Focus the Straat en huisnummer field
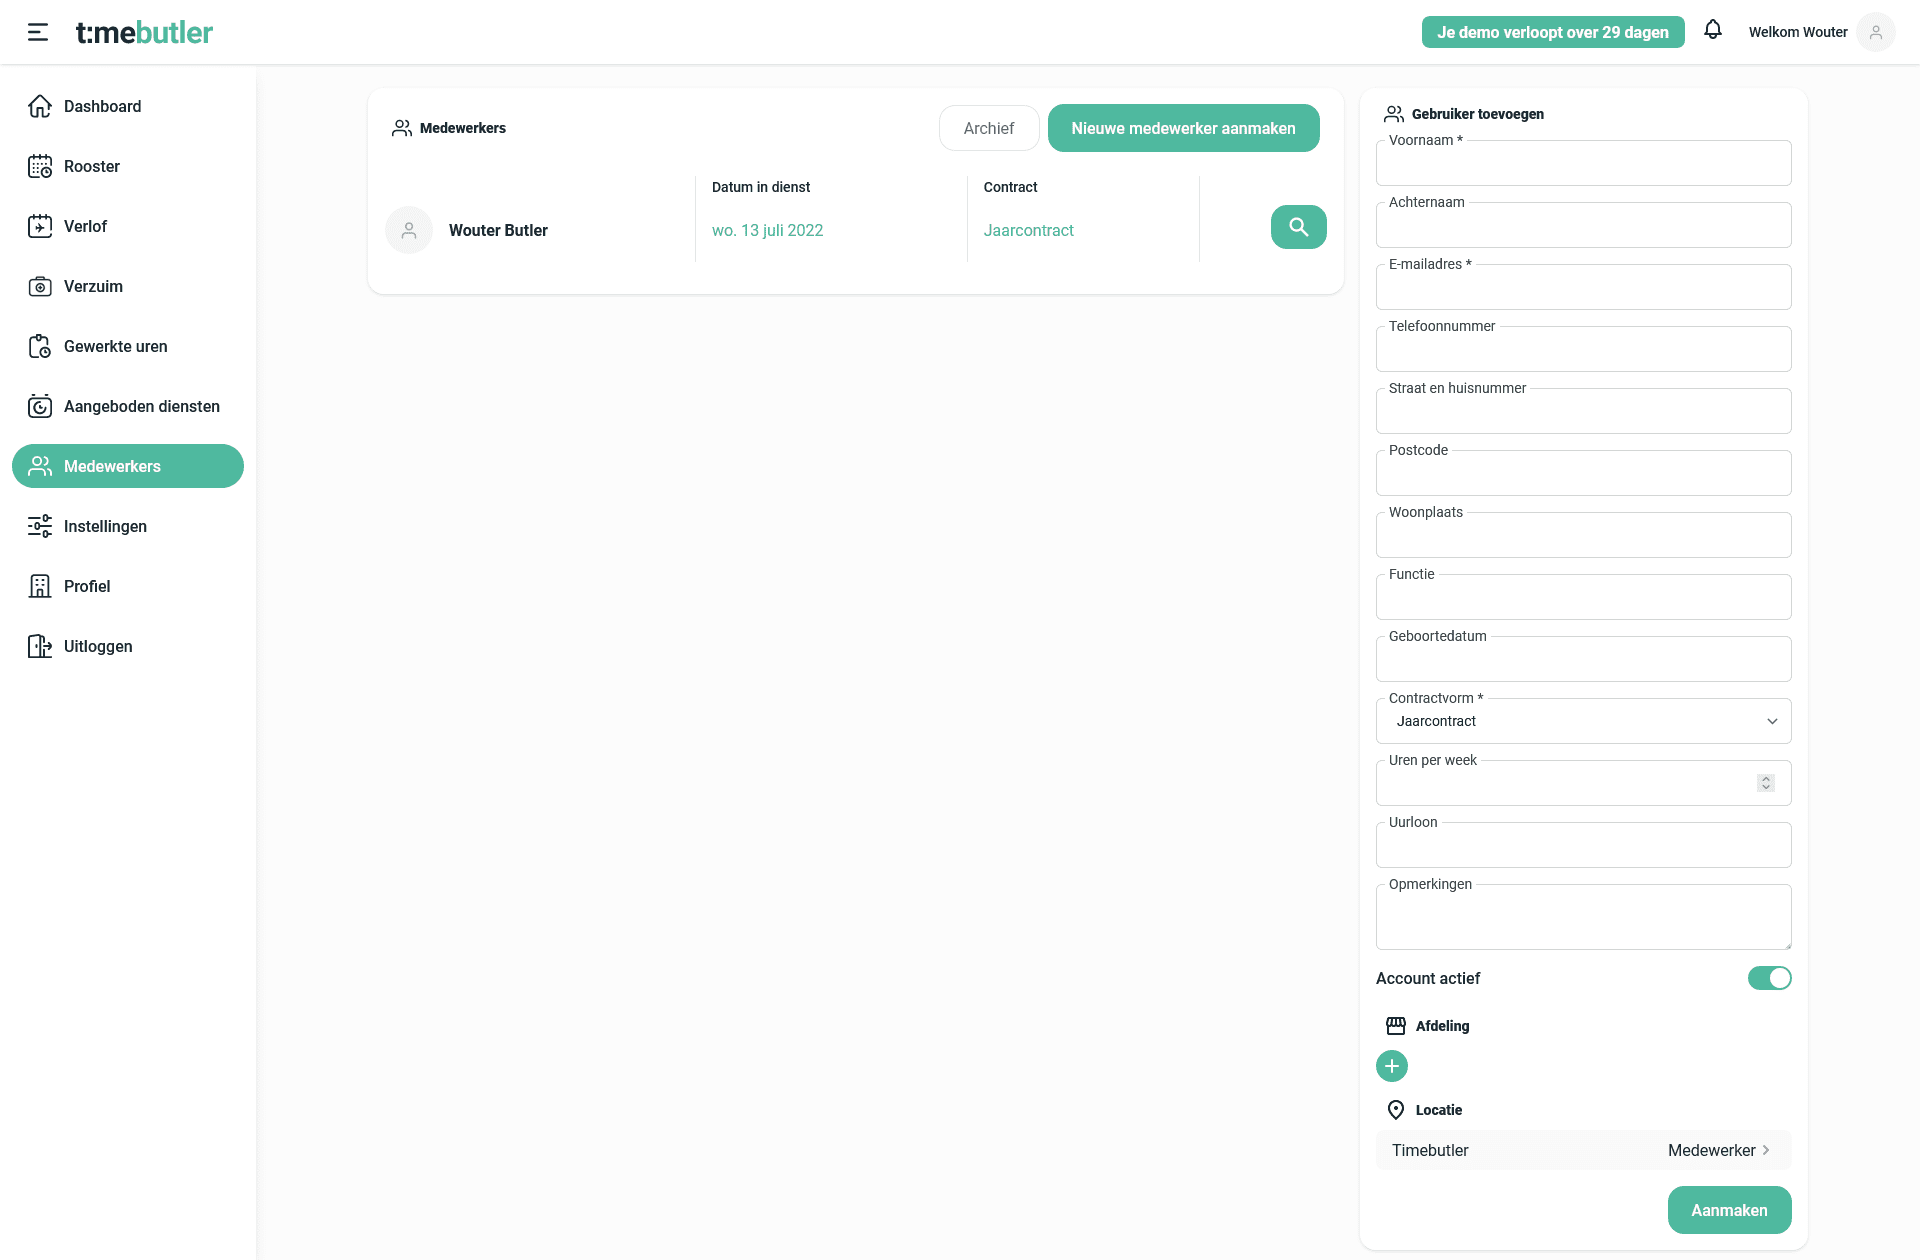 coord(1584,411)
